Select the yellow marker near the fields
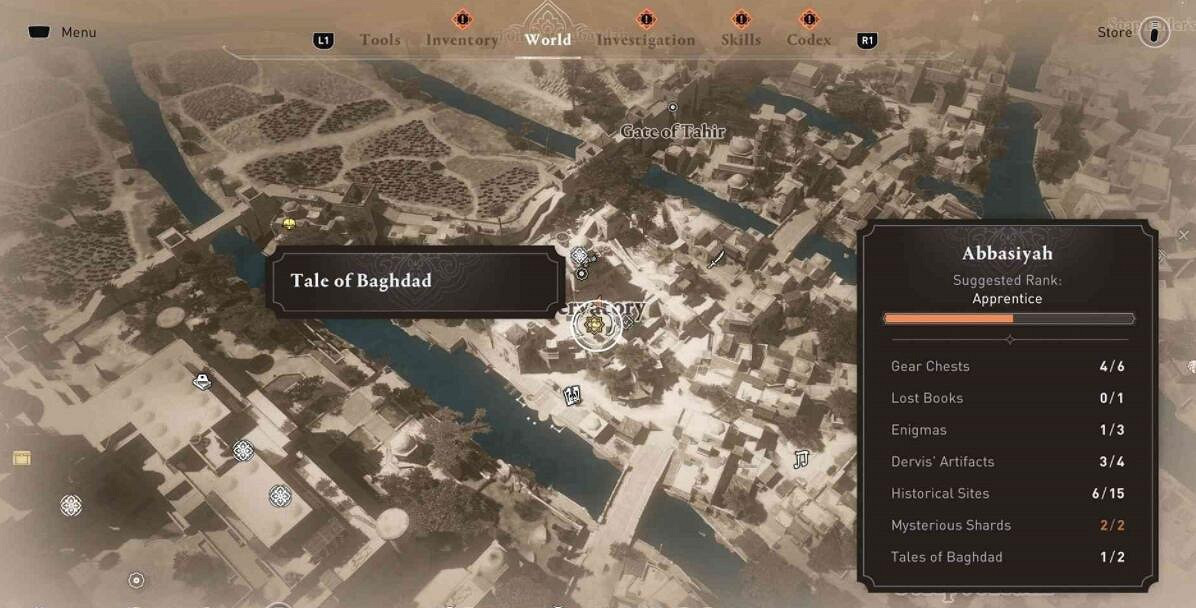The image size is (1196, 608). pos(288,224)
